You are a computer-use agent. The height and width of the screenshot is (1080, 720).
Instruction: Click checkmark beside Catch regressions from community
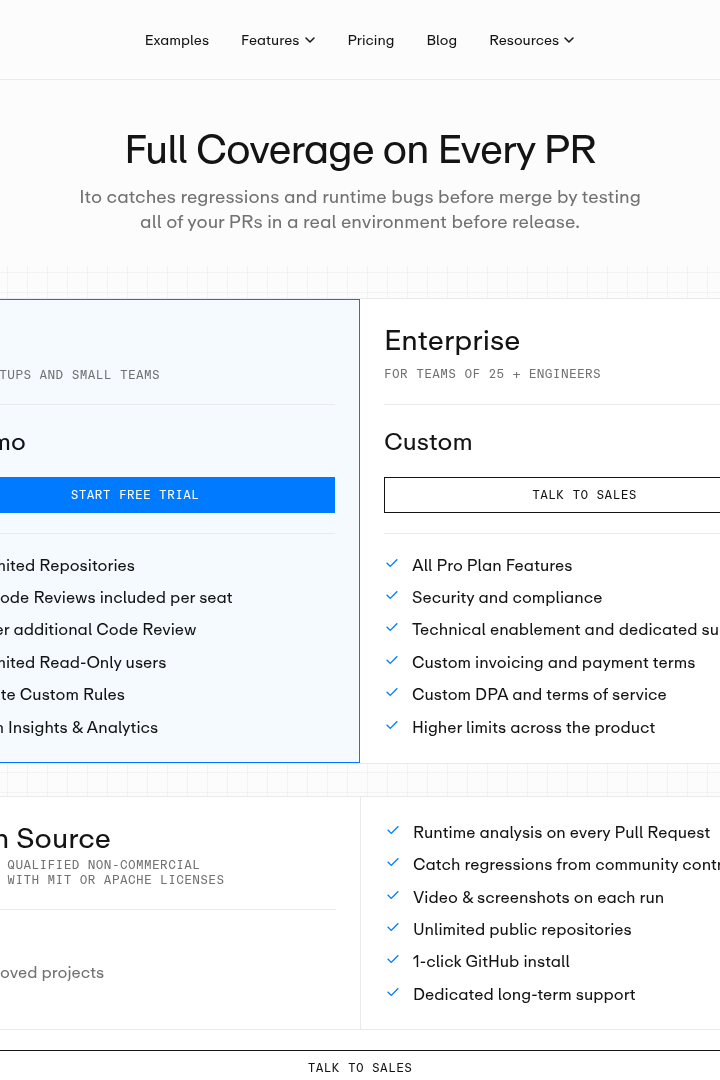point(393,862)
